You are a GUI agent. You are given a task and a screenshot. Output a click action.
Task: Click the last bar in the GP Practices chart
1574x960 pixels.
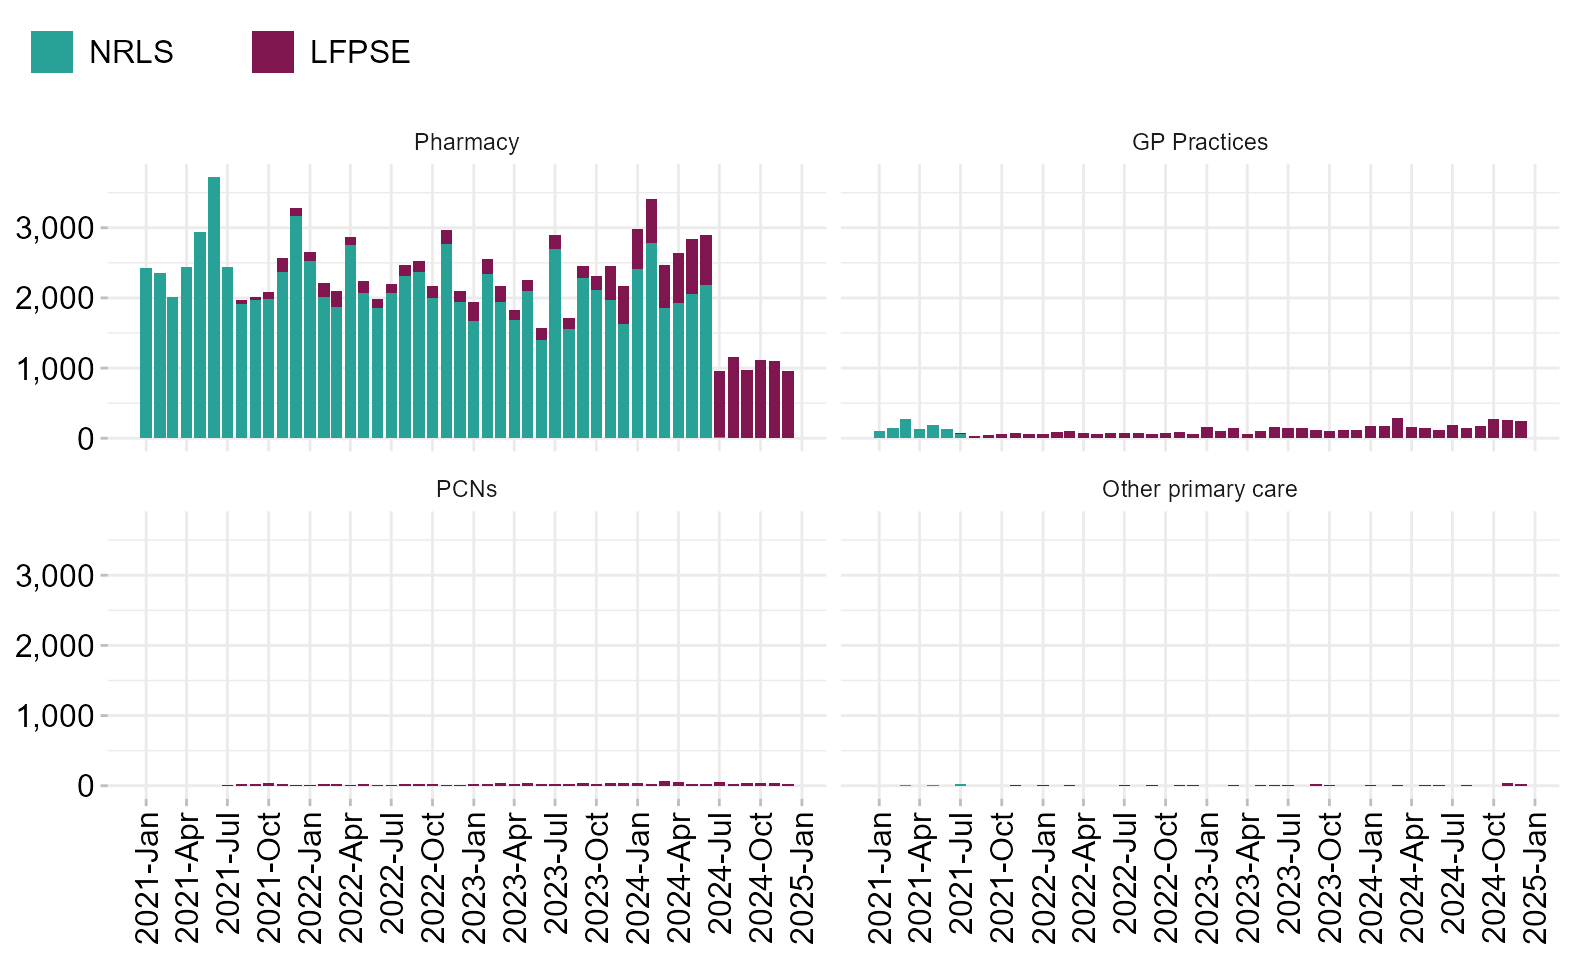tap(1521, 429)
